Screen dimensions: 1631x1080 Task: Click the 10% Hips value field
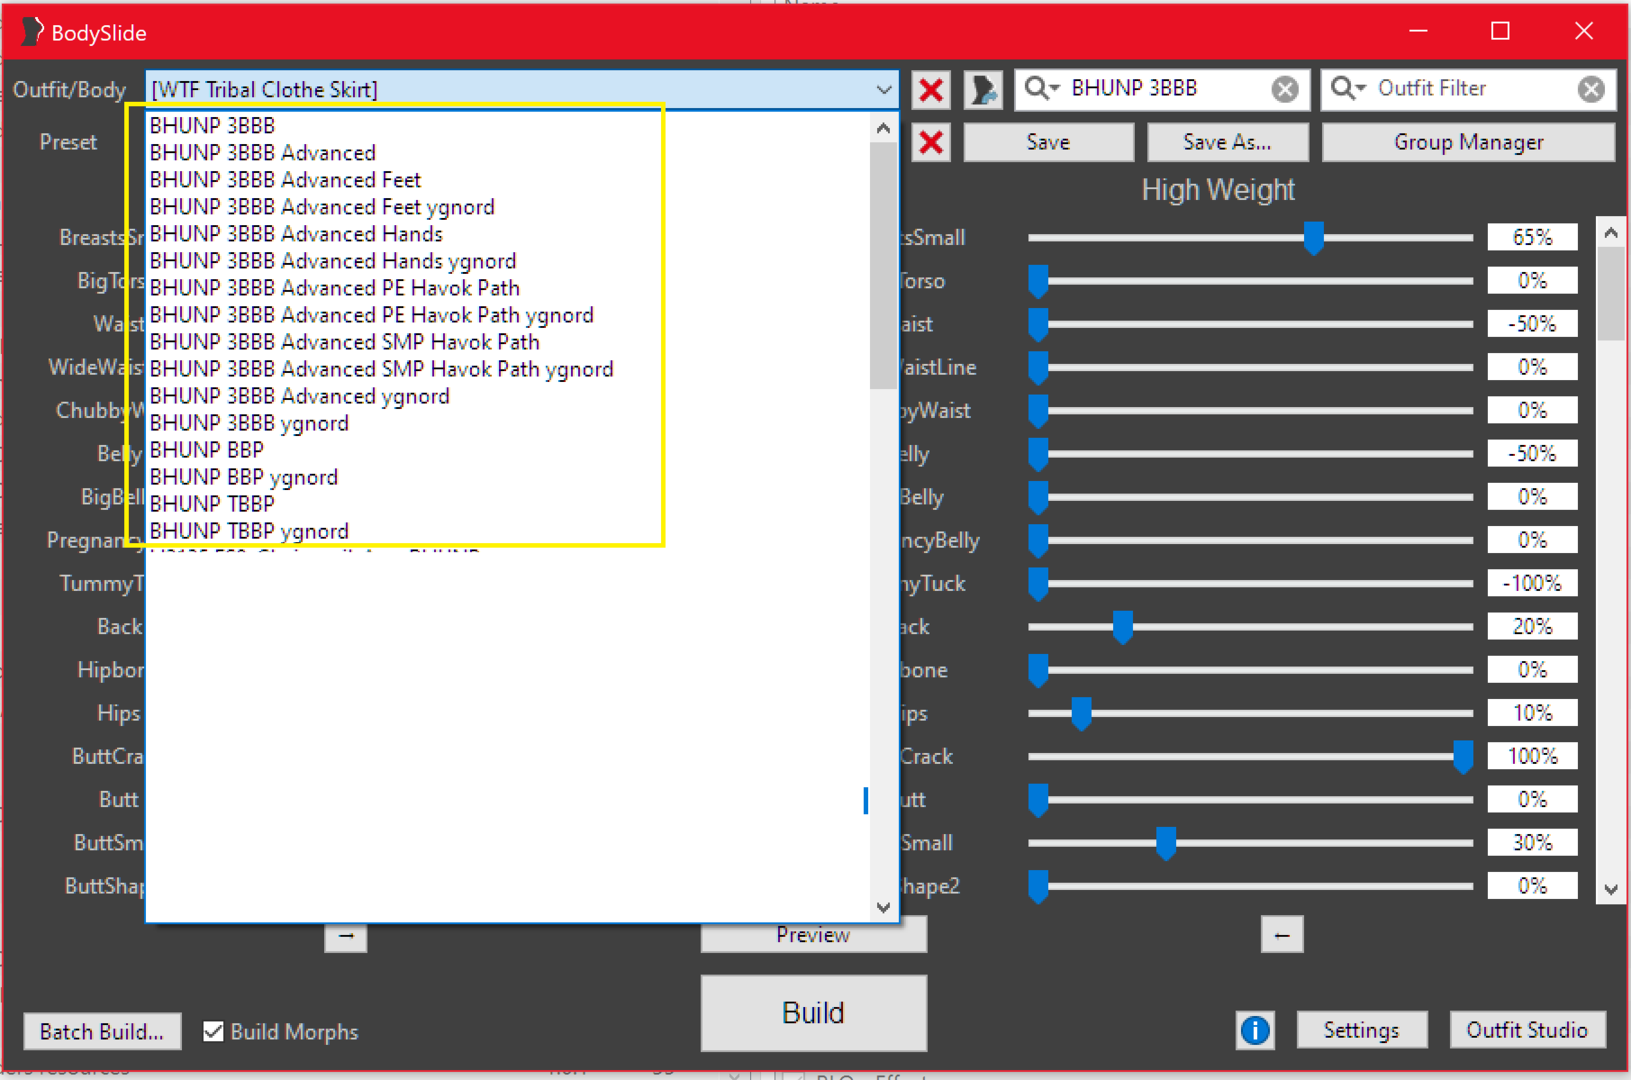click(1532, 713)
